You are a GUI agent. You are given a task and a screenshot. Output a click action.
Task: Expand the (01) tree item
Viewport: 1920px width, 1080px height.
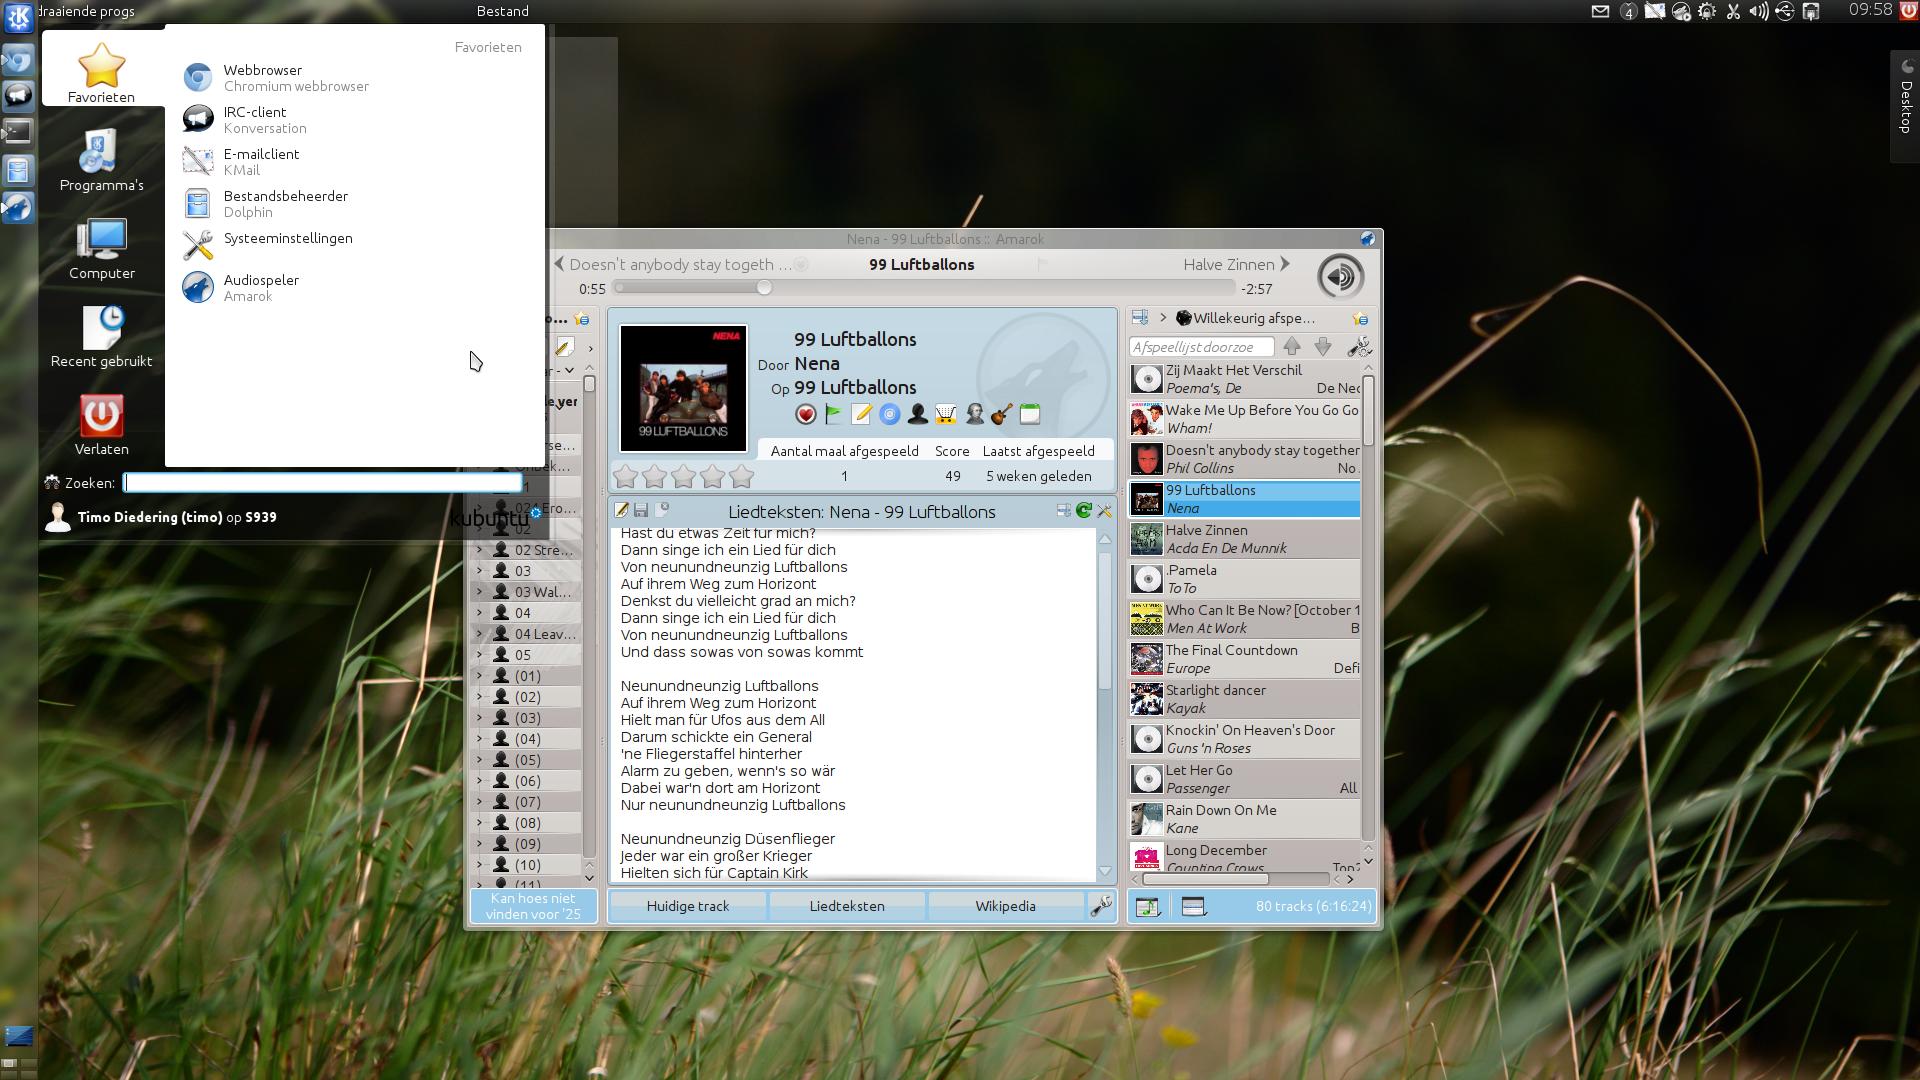(x=479, y=675)
